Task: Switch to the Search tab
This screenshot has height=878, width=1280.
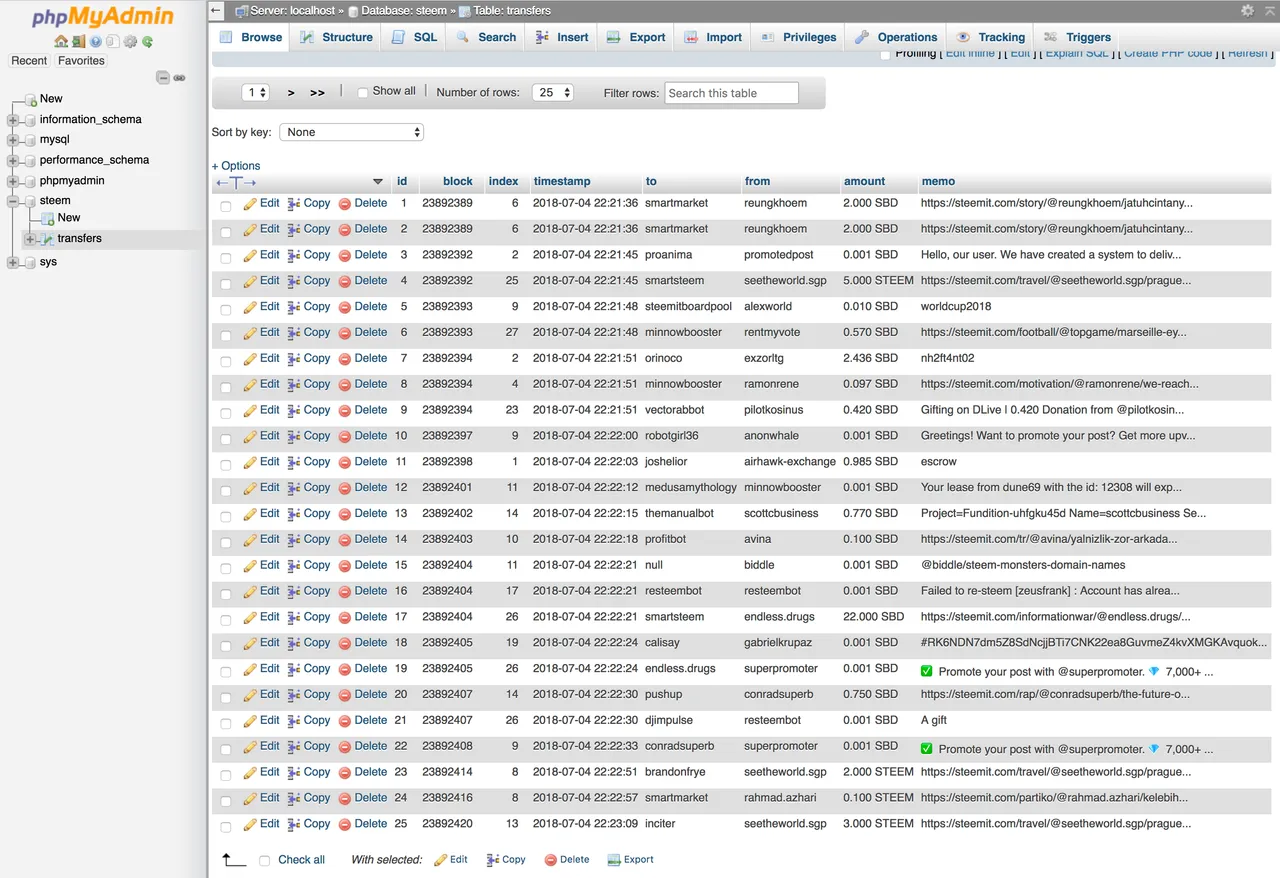Action: coord(486,37)
